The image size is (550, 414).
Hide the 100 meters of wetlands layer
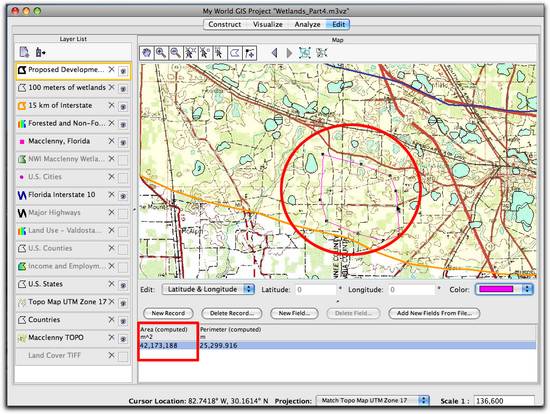[x=123, y=89]
